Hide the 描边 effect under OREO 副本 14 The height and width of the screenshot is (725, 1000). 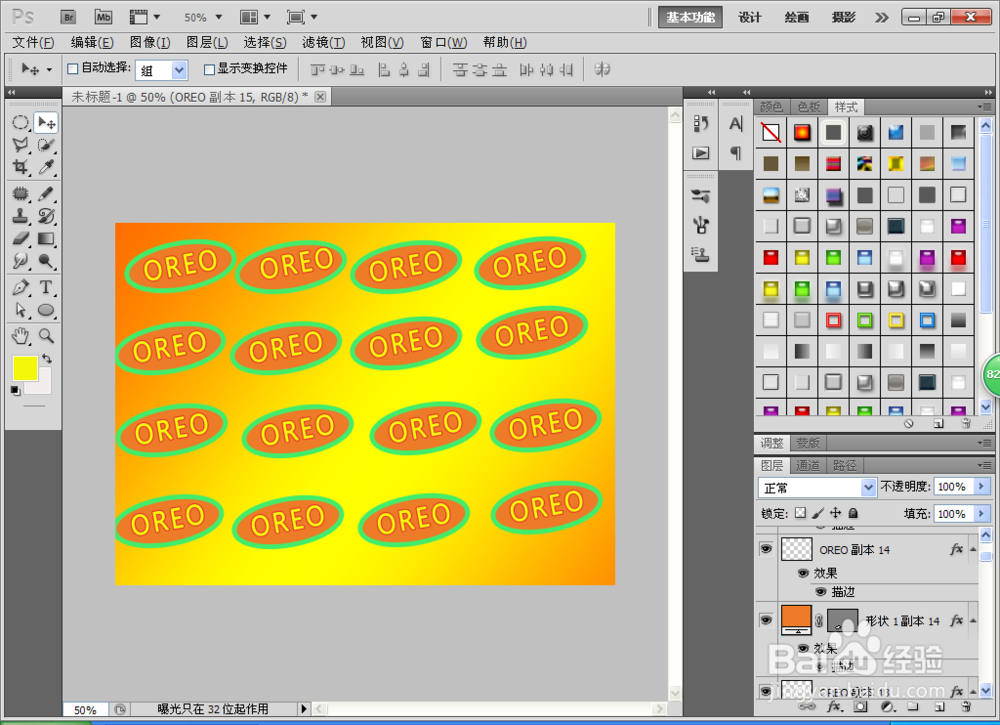click(x=821, y=592)
